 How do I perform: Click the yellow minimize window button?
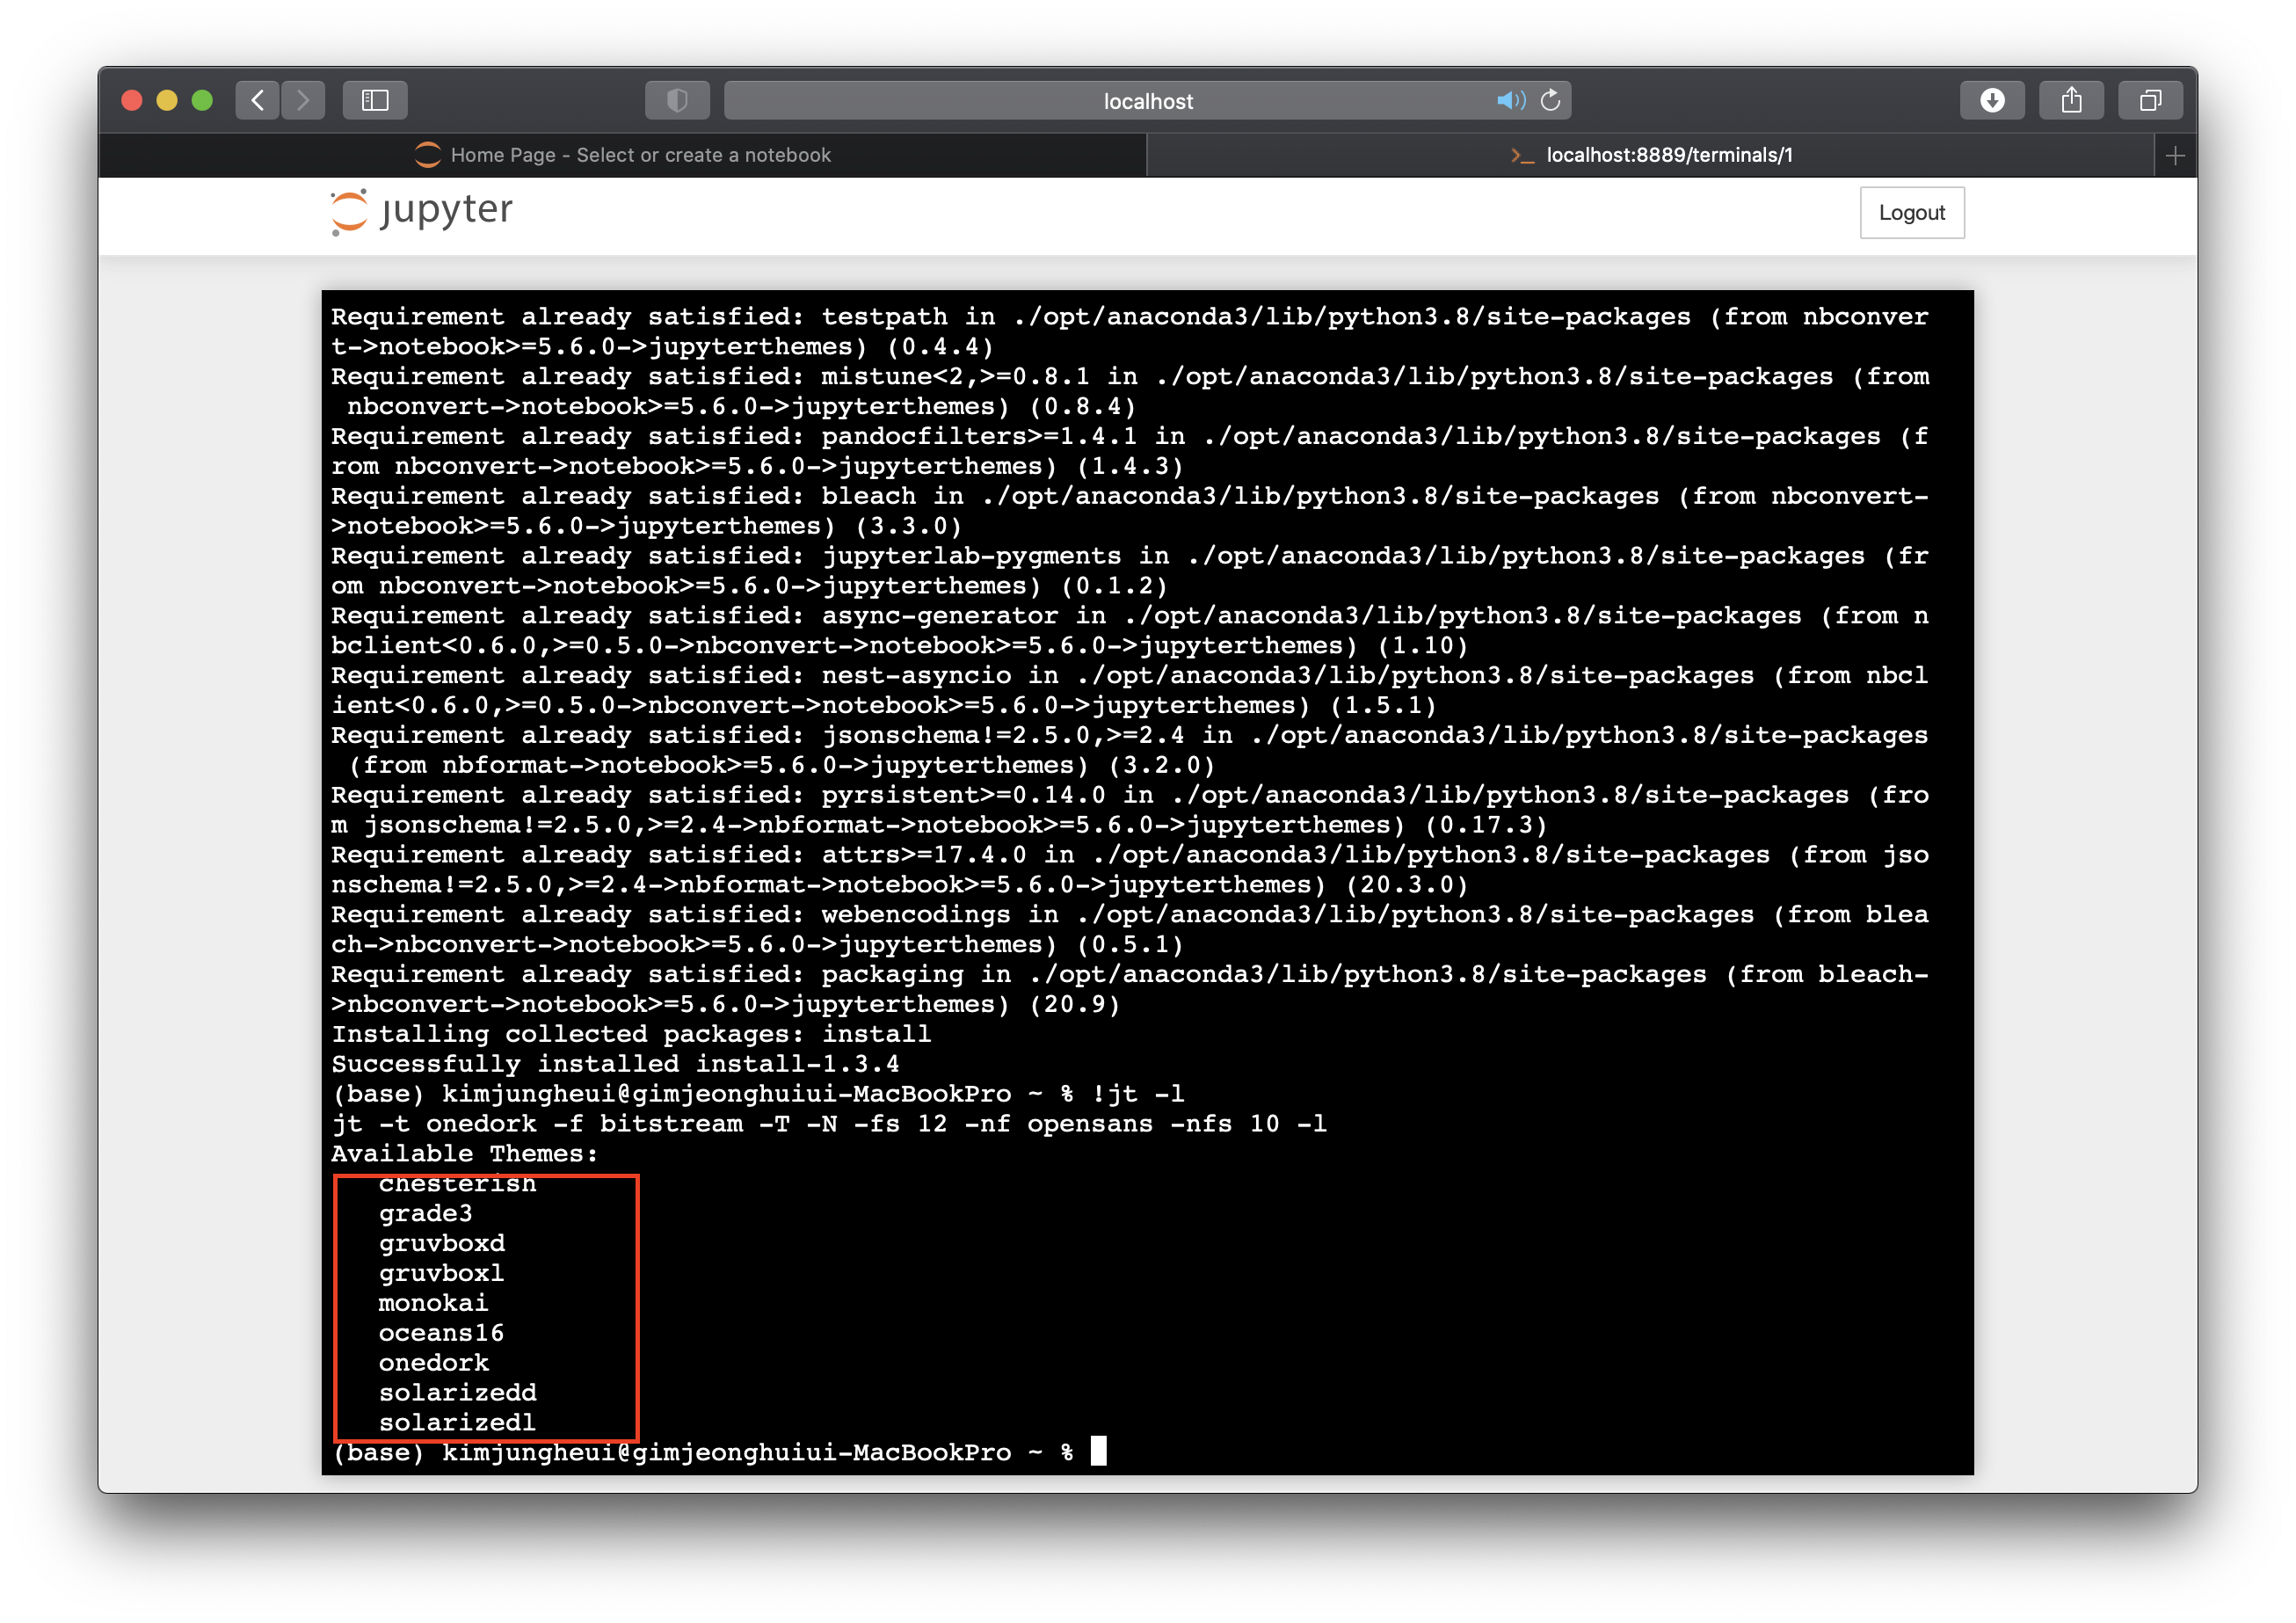(167, 100)
